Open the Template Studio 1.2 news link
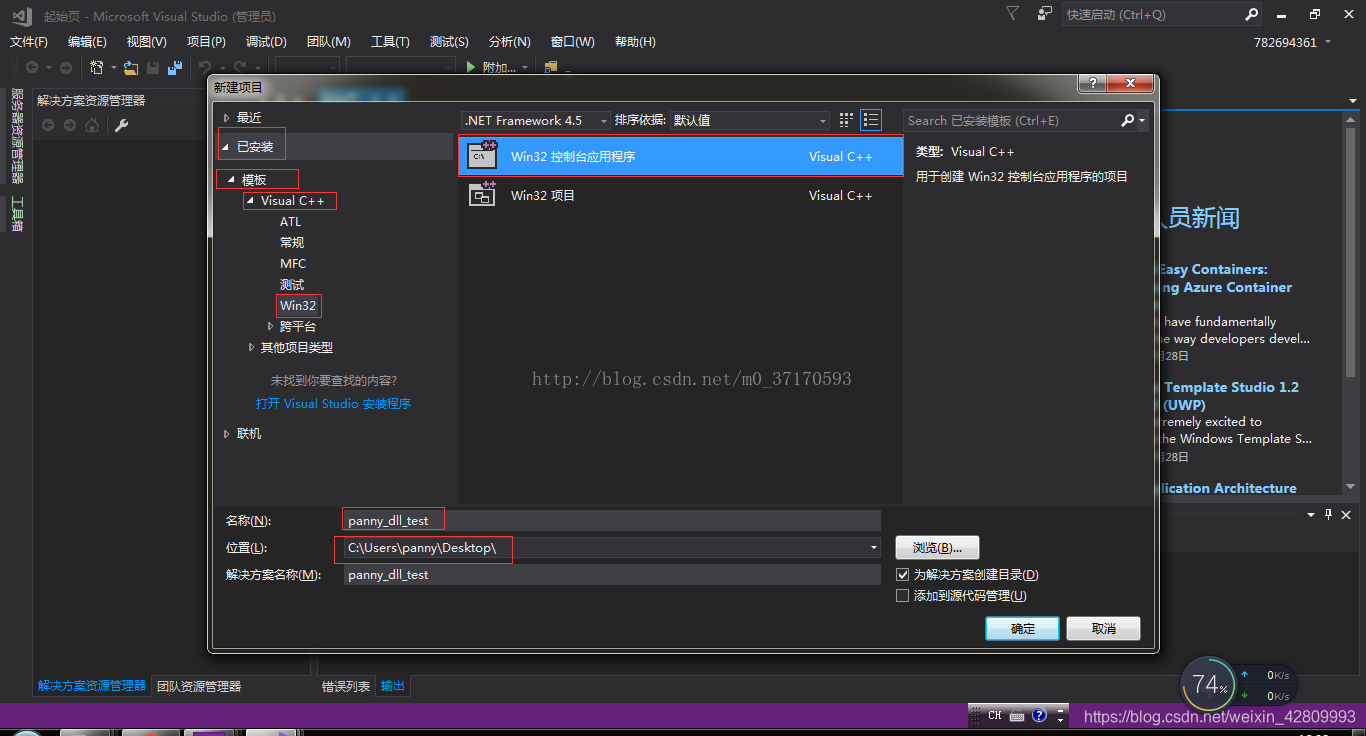This screenshot has width=1366, height=736. 1230,396
